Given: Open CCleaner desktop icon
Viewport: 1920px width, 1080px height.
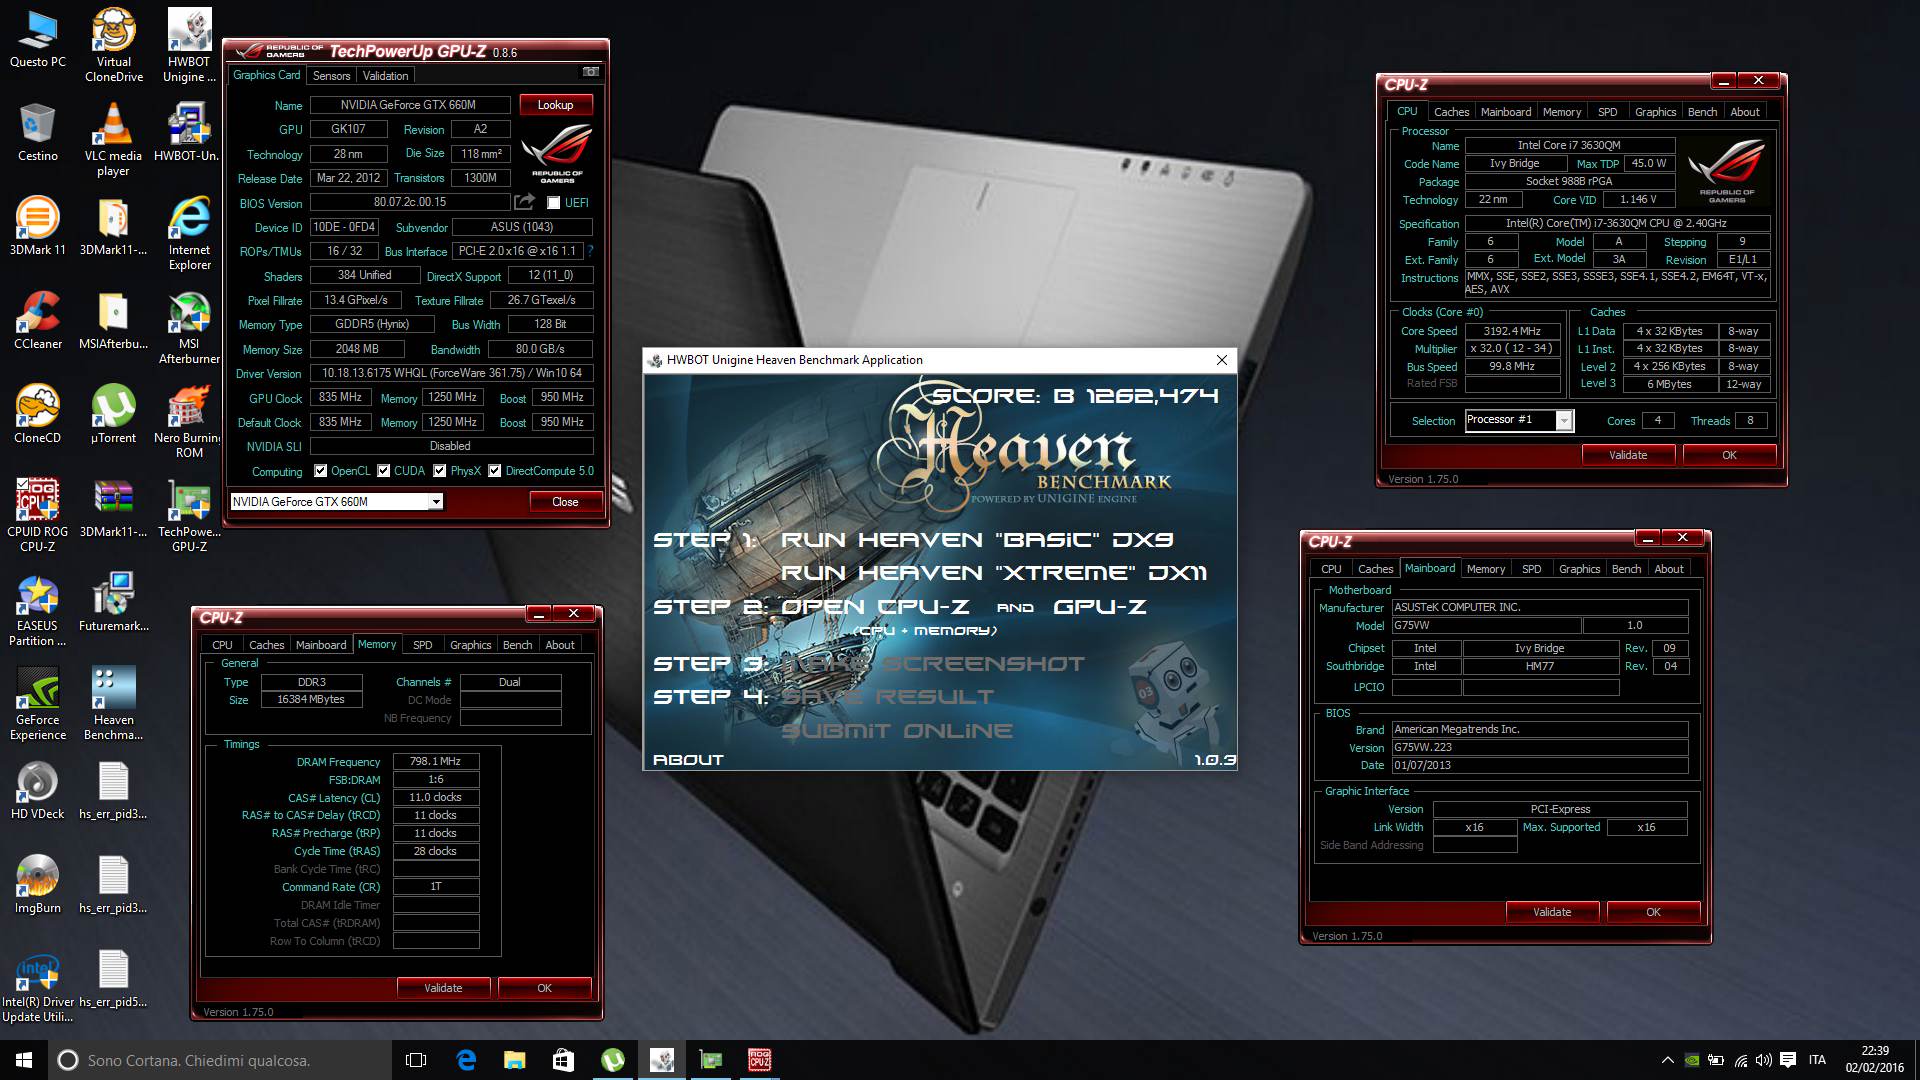Looking at the screenshot, I should pos(38,321).
